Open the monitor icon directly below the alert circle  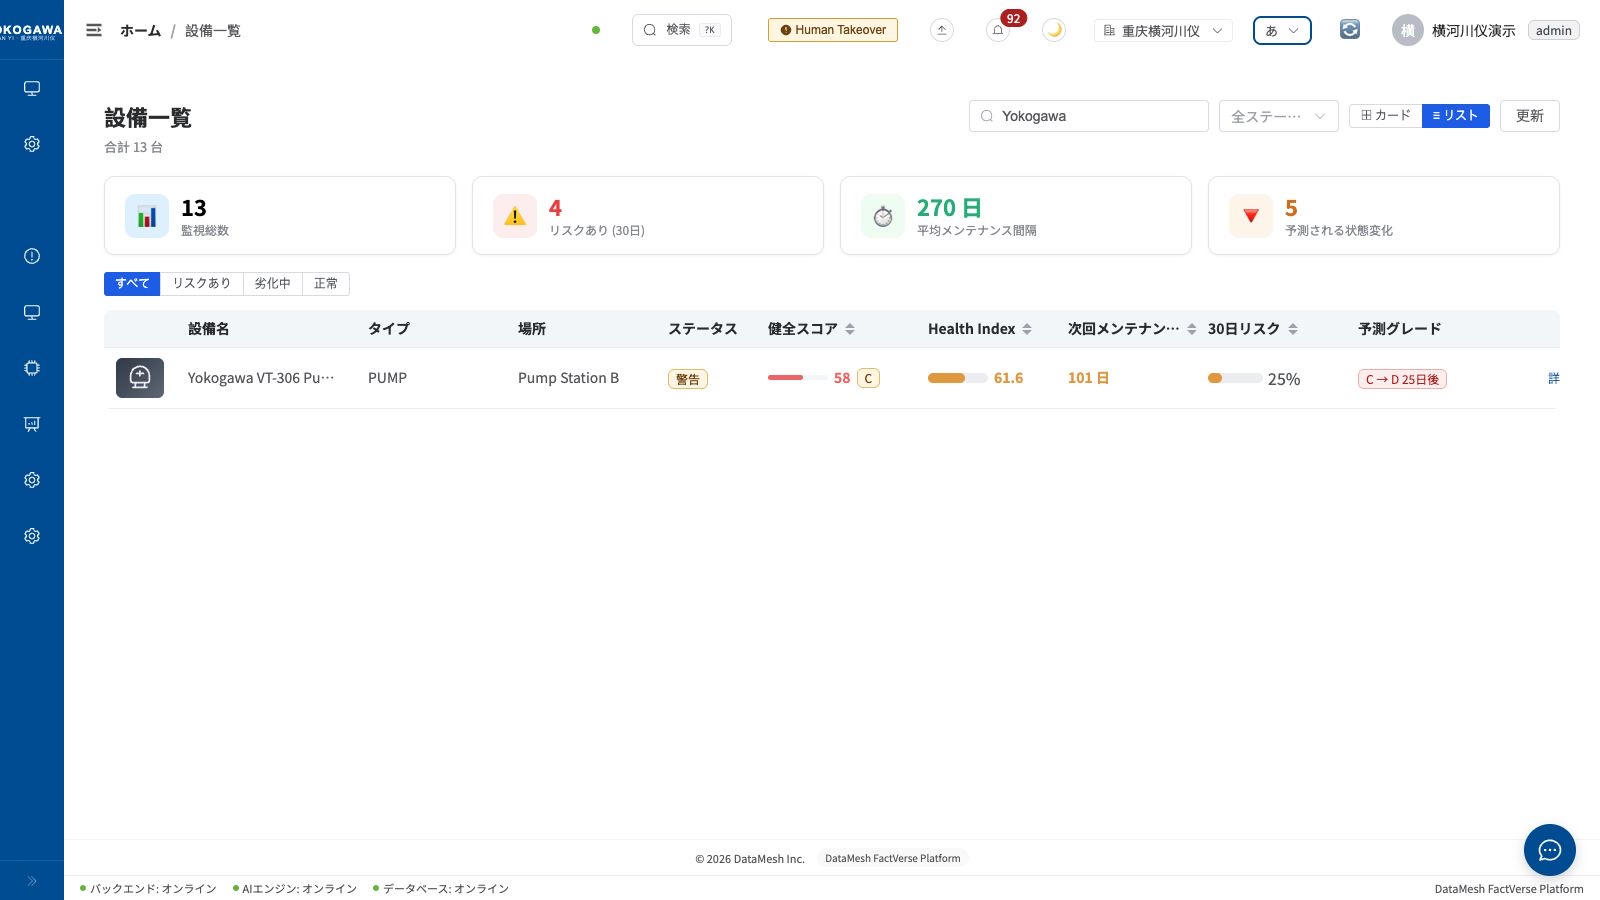[x=32, y=312]
